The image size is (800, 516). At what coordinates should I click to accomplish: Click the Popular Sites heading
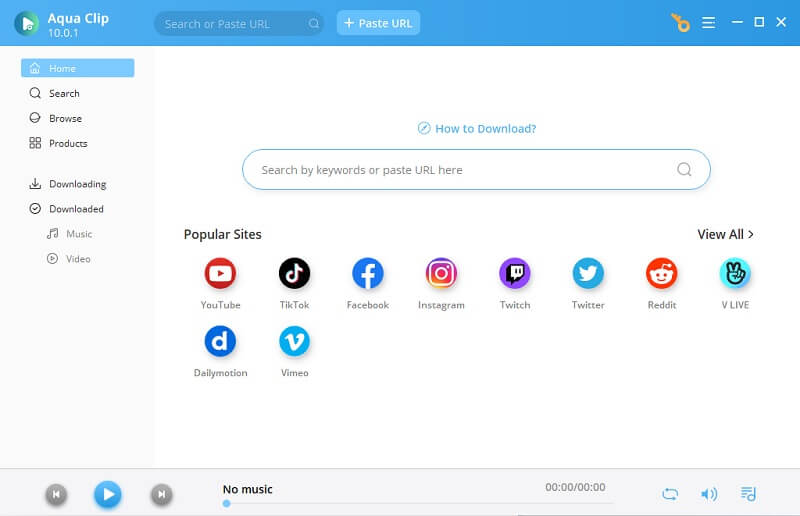pyautogui.click(x=222, y=234)
